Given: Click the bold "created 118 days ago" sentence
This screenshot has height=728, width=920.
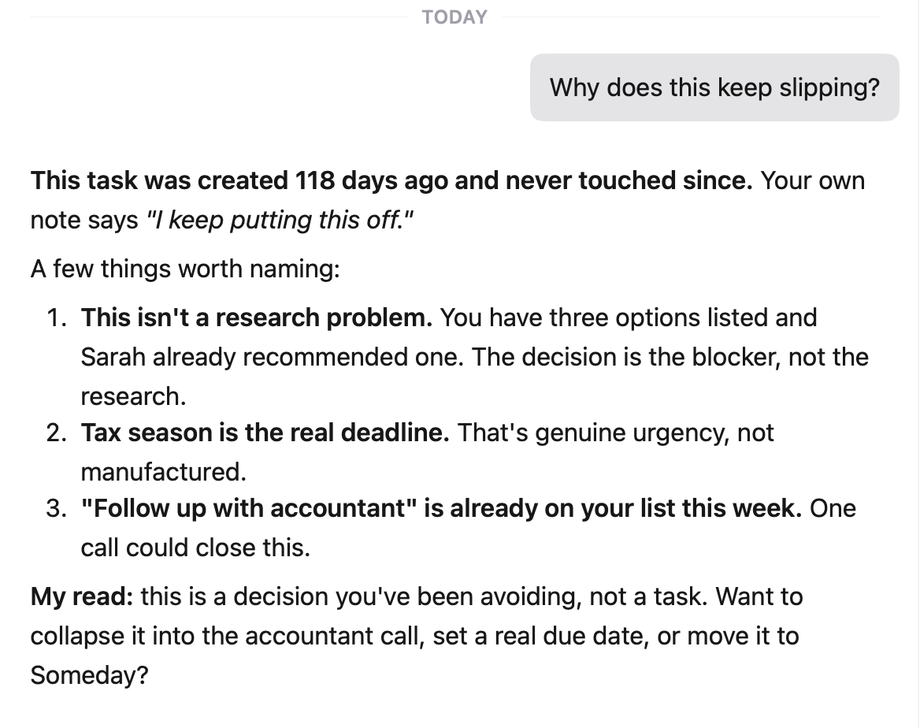Looking at the screenshot, I should 391,180.
